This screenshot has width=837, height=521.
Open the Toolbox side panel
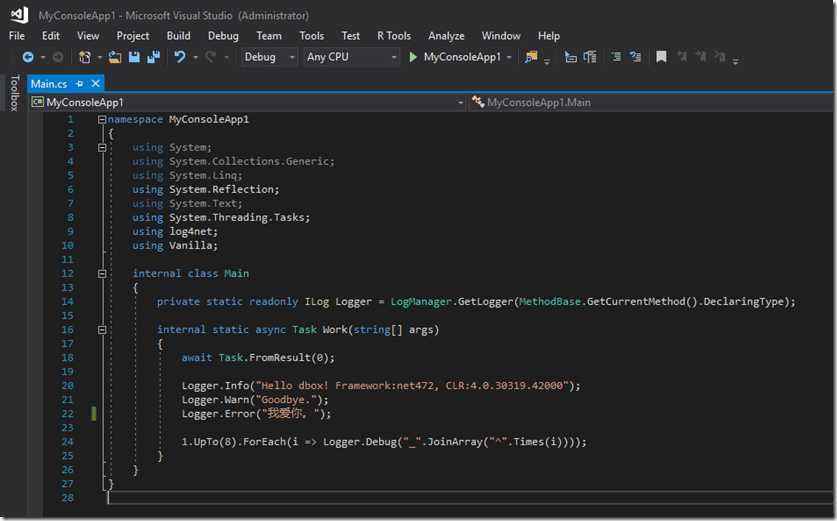(x=14, y=93)
